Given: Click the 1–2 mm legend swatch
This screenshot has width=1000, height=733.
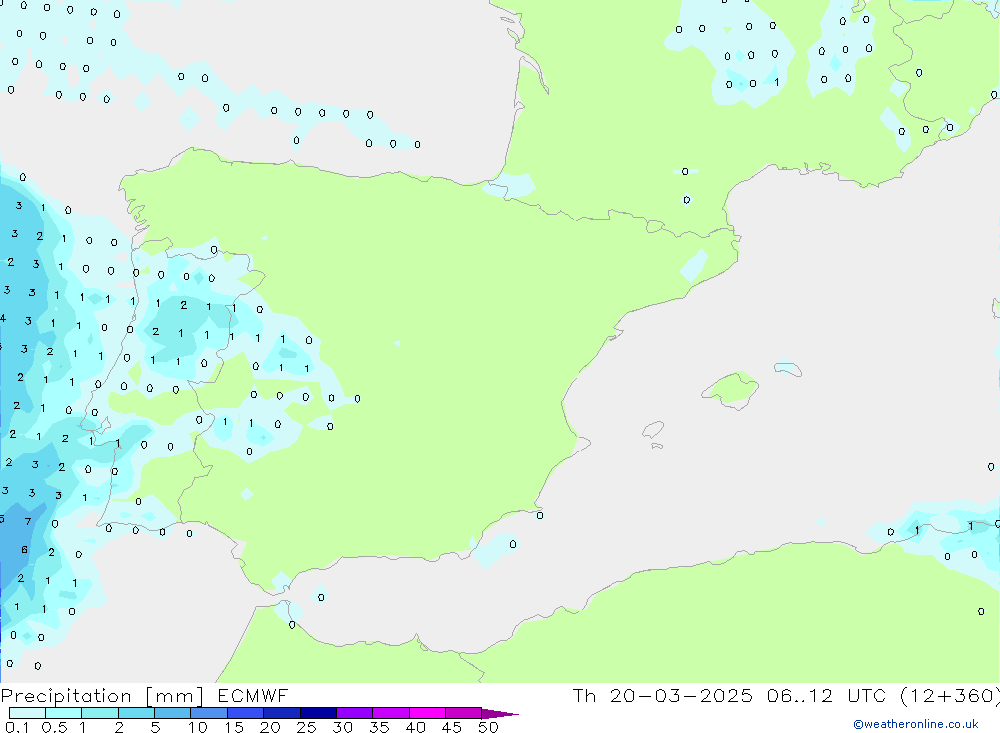Looking at the screenshot, I should [x=100, y=713].
